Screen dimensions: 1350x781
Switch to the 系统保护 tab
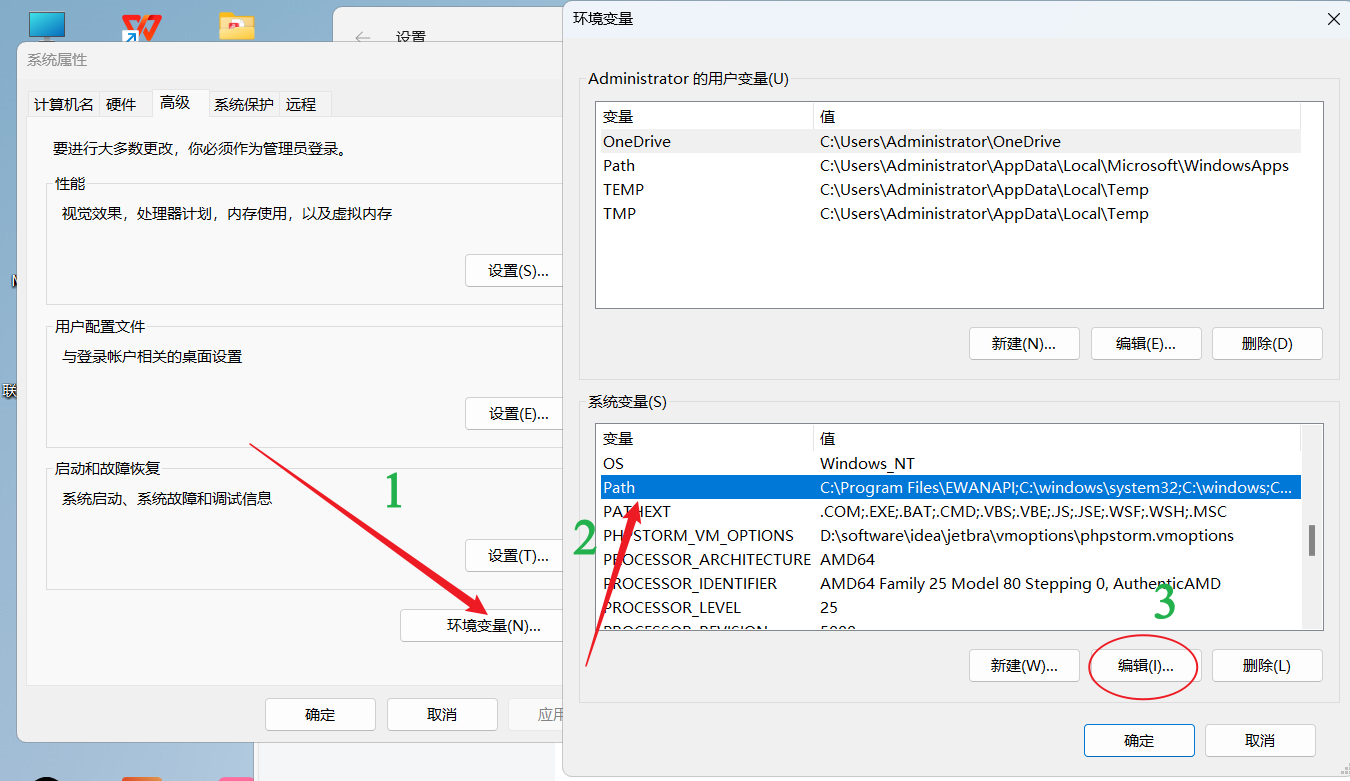(x=243, y=103)
